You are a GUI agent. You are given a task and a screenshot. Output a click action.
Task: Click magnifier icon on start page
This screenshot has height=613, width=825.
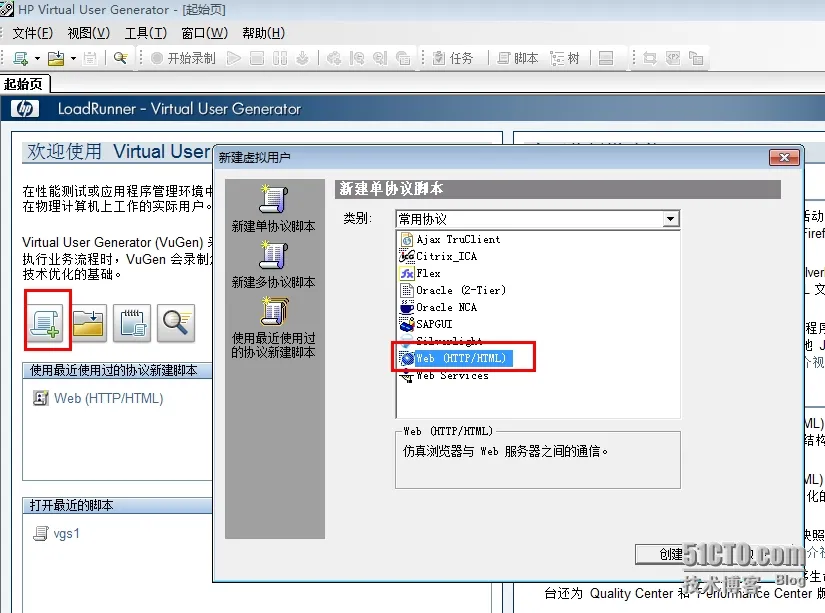coord(176,323)
